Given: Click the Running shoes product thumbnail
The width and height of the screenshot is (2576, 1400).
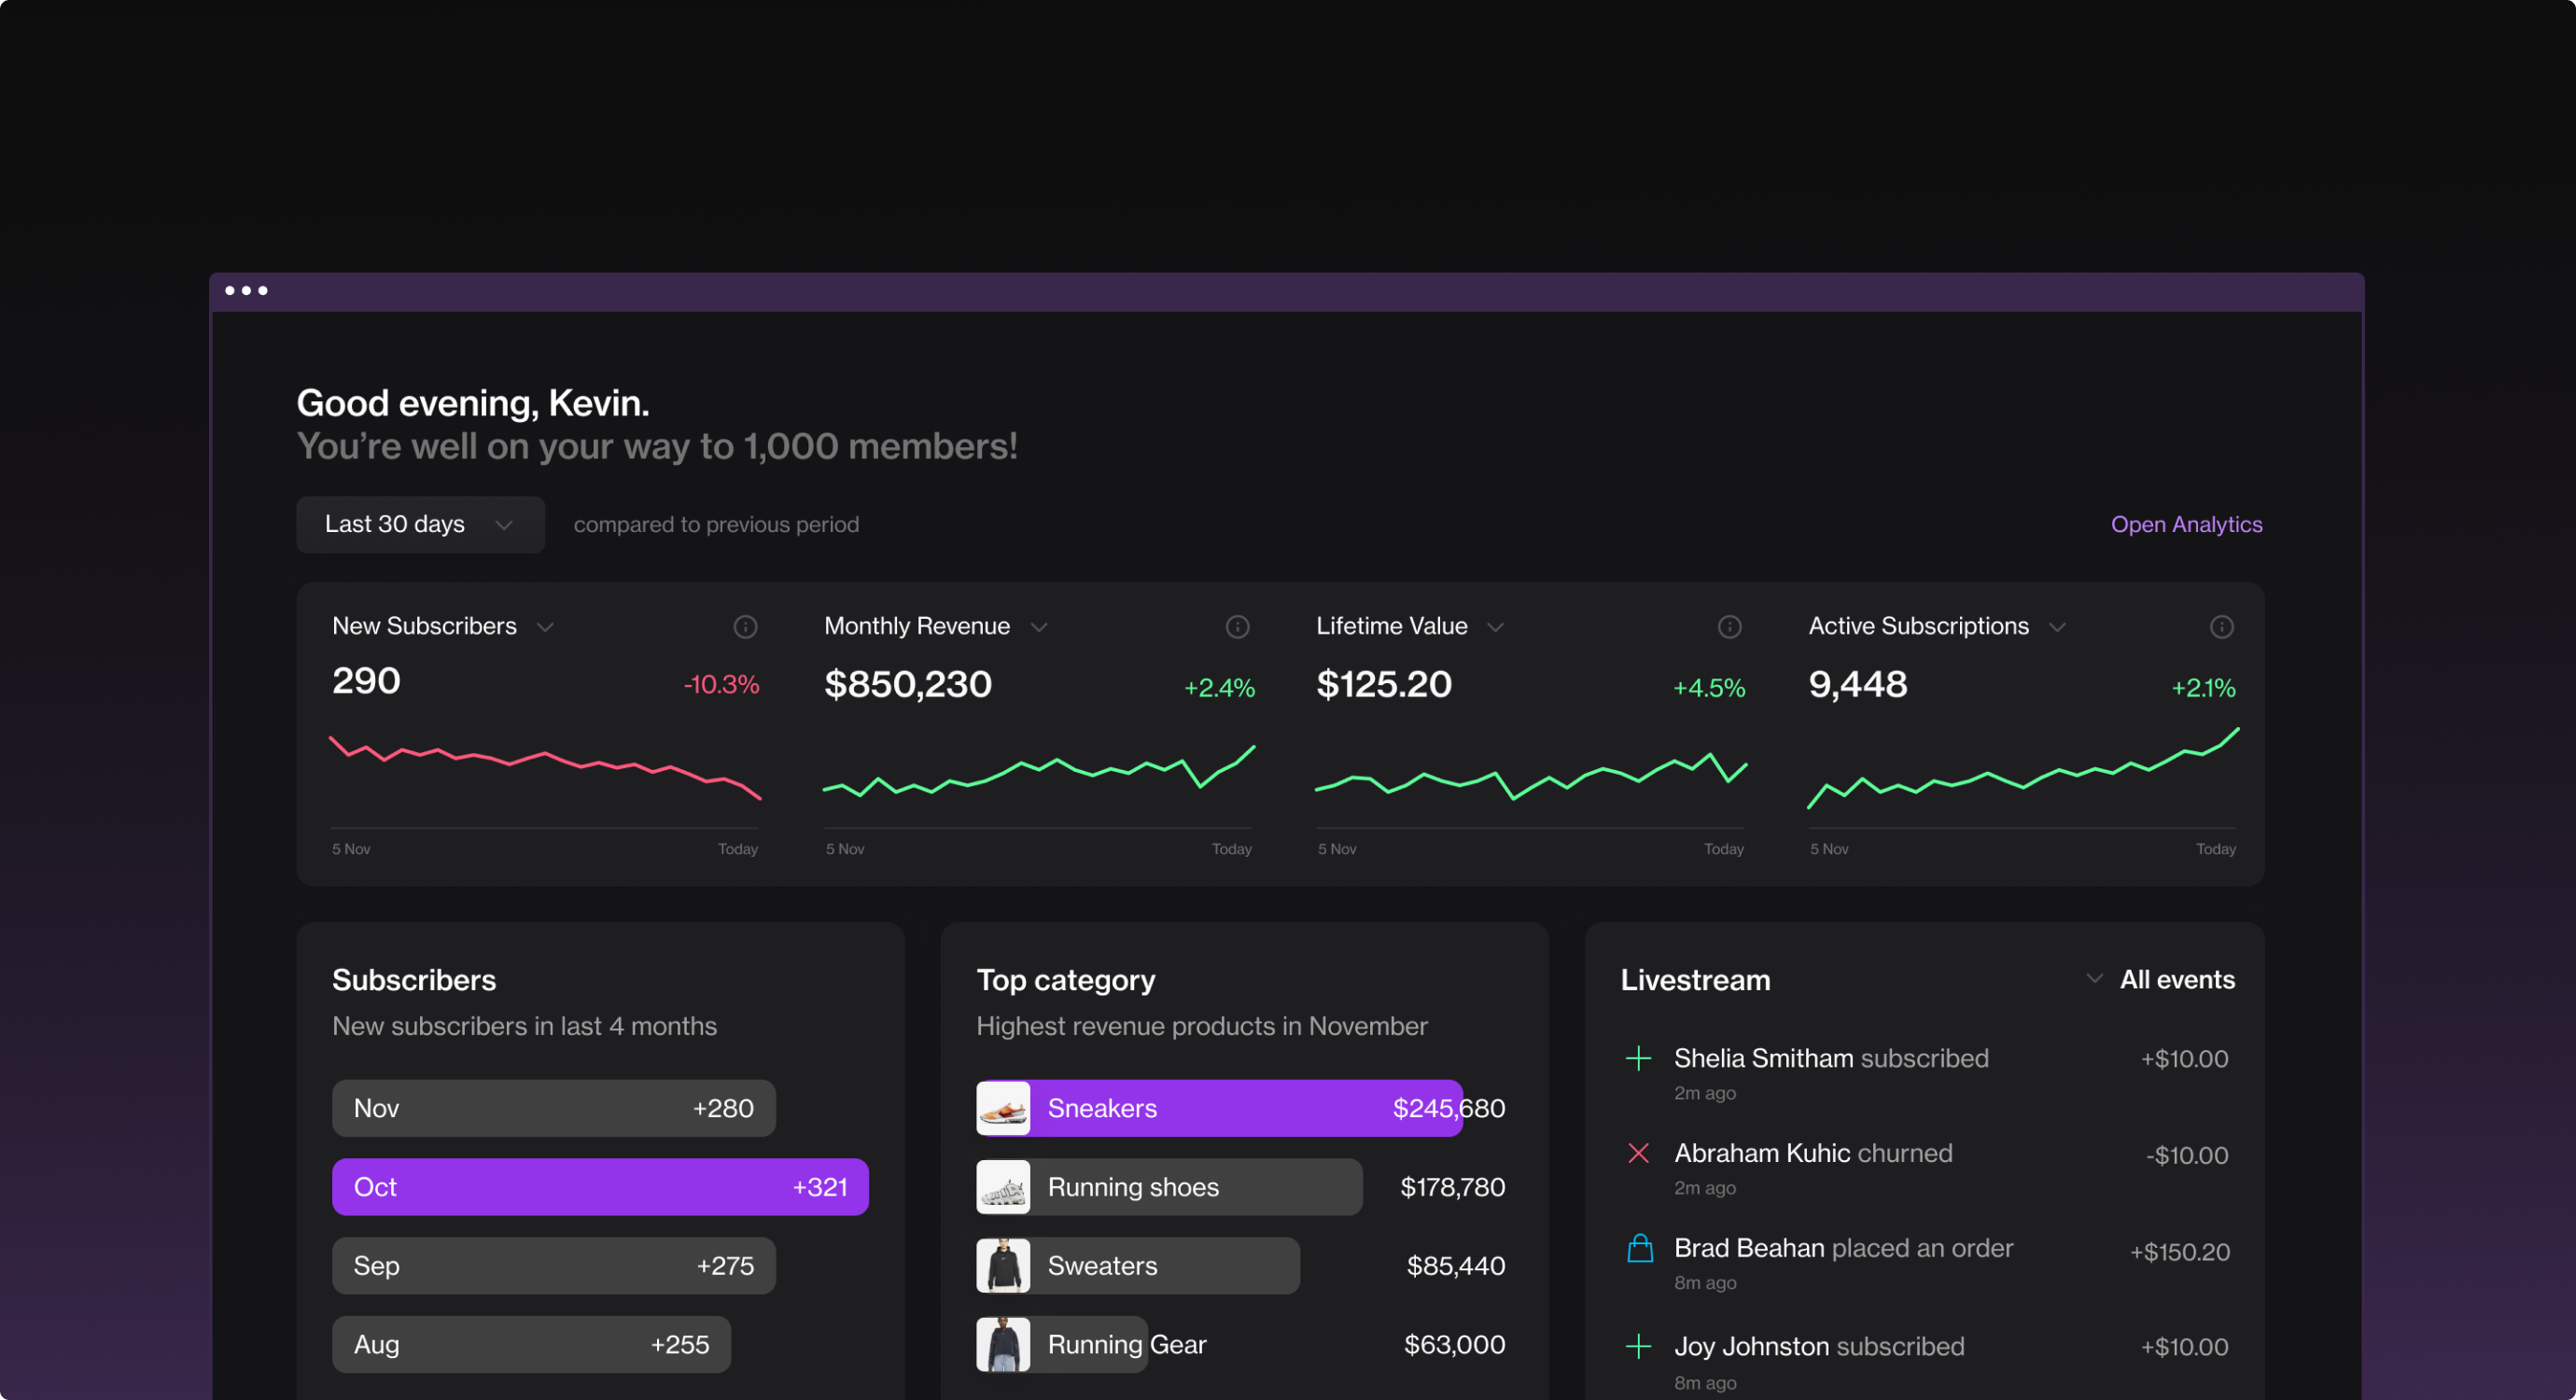Looking at the screenshot, I should pos(1003,1187).
